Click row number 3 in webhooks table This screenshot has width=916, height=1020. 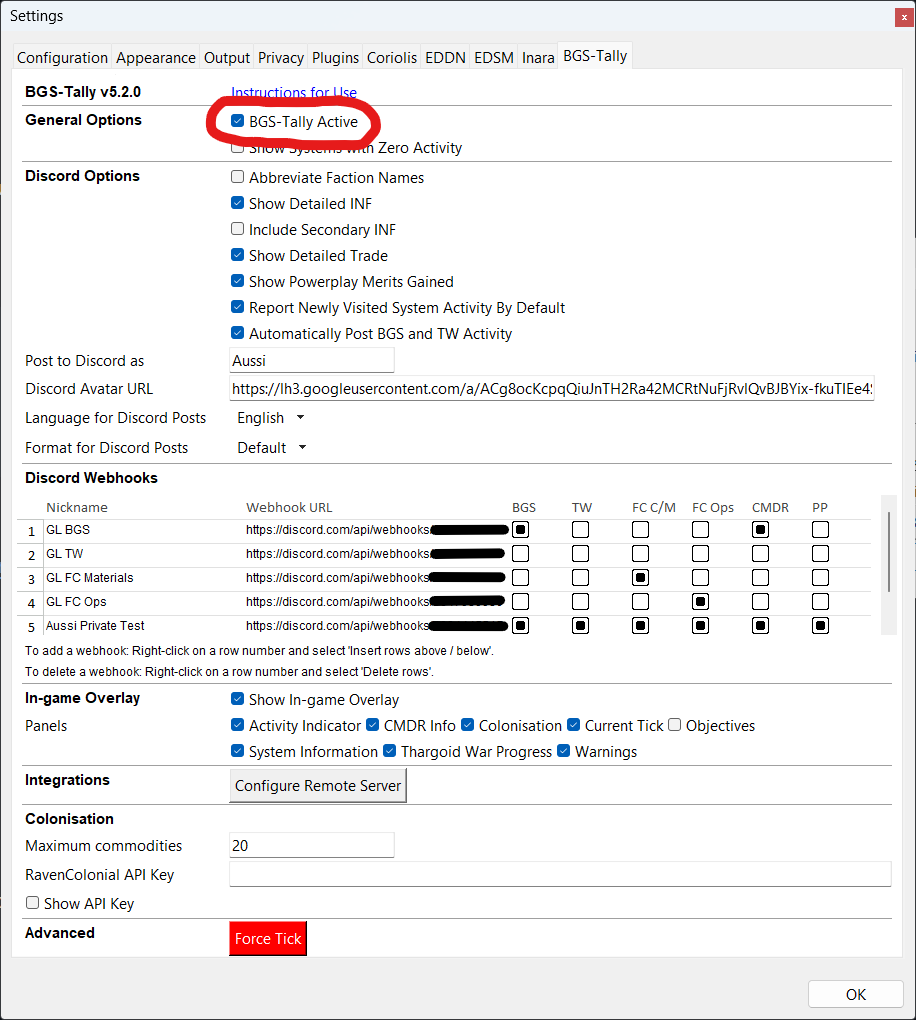31,579
